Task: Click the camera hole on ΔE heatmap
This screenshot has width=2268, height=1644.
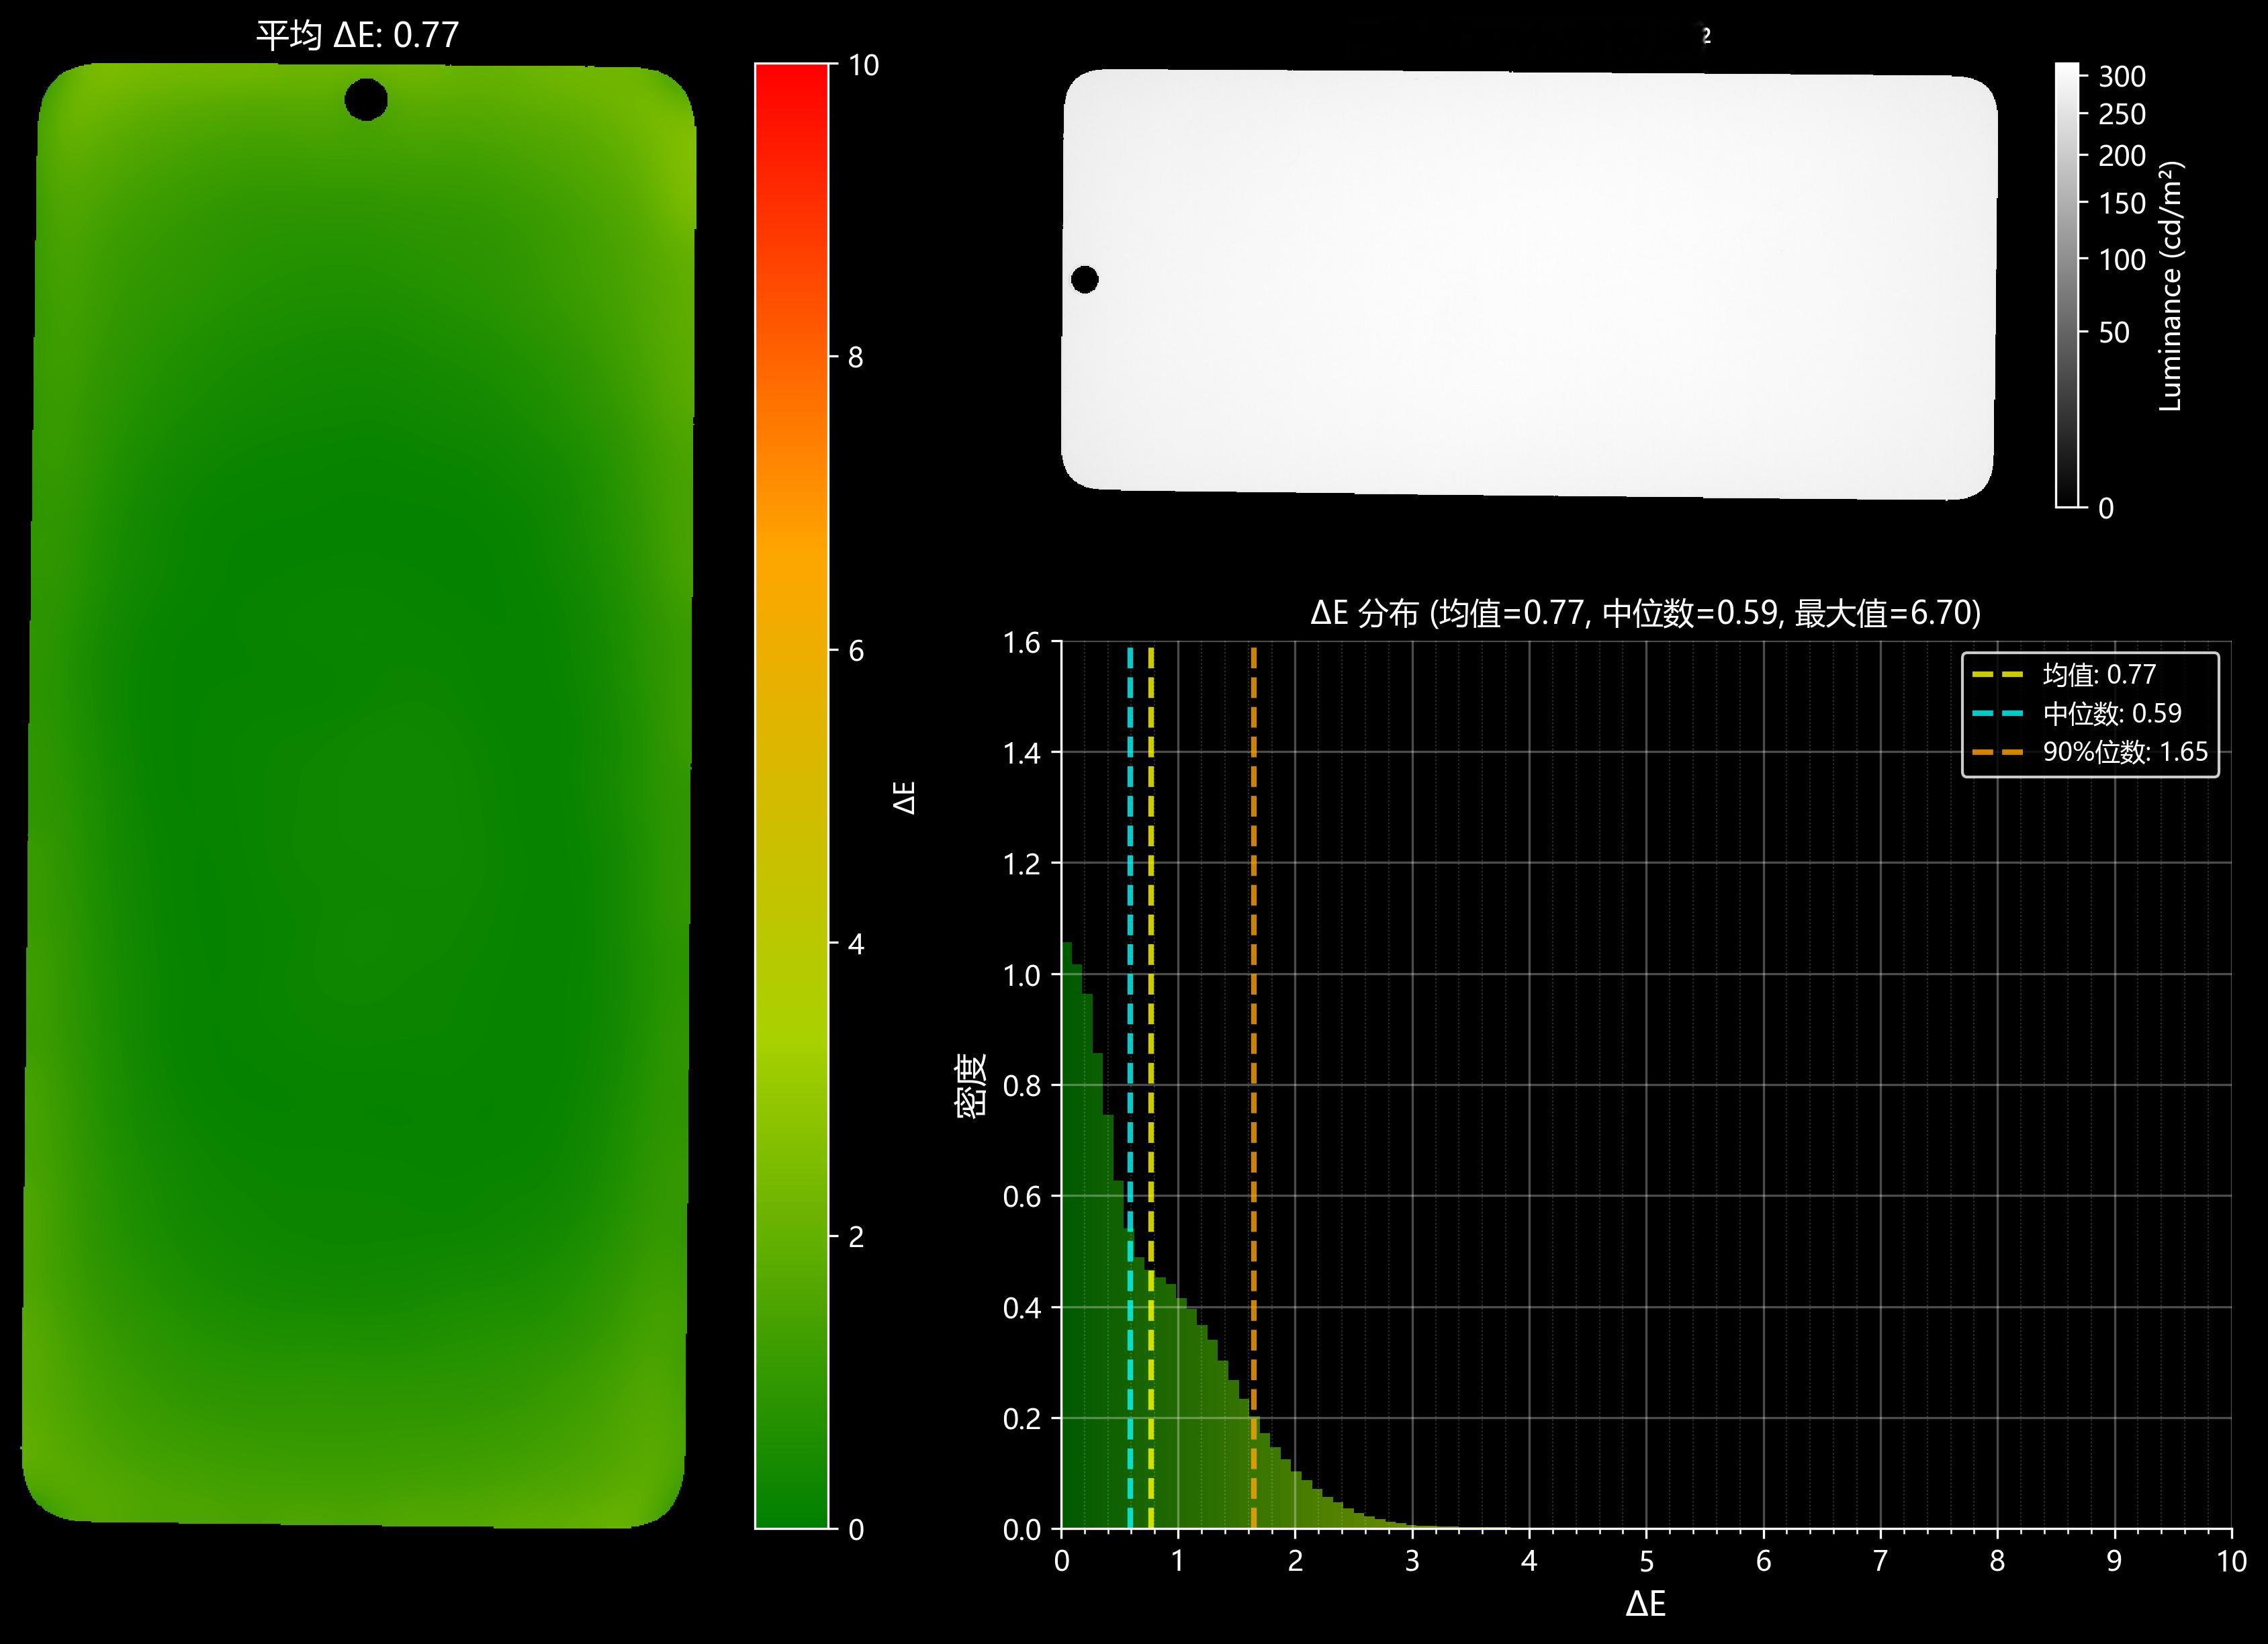Action: (365, 100)
